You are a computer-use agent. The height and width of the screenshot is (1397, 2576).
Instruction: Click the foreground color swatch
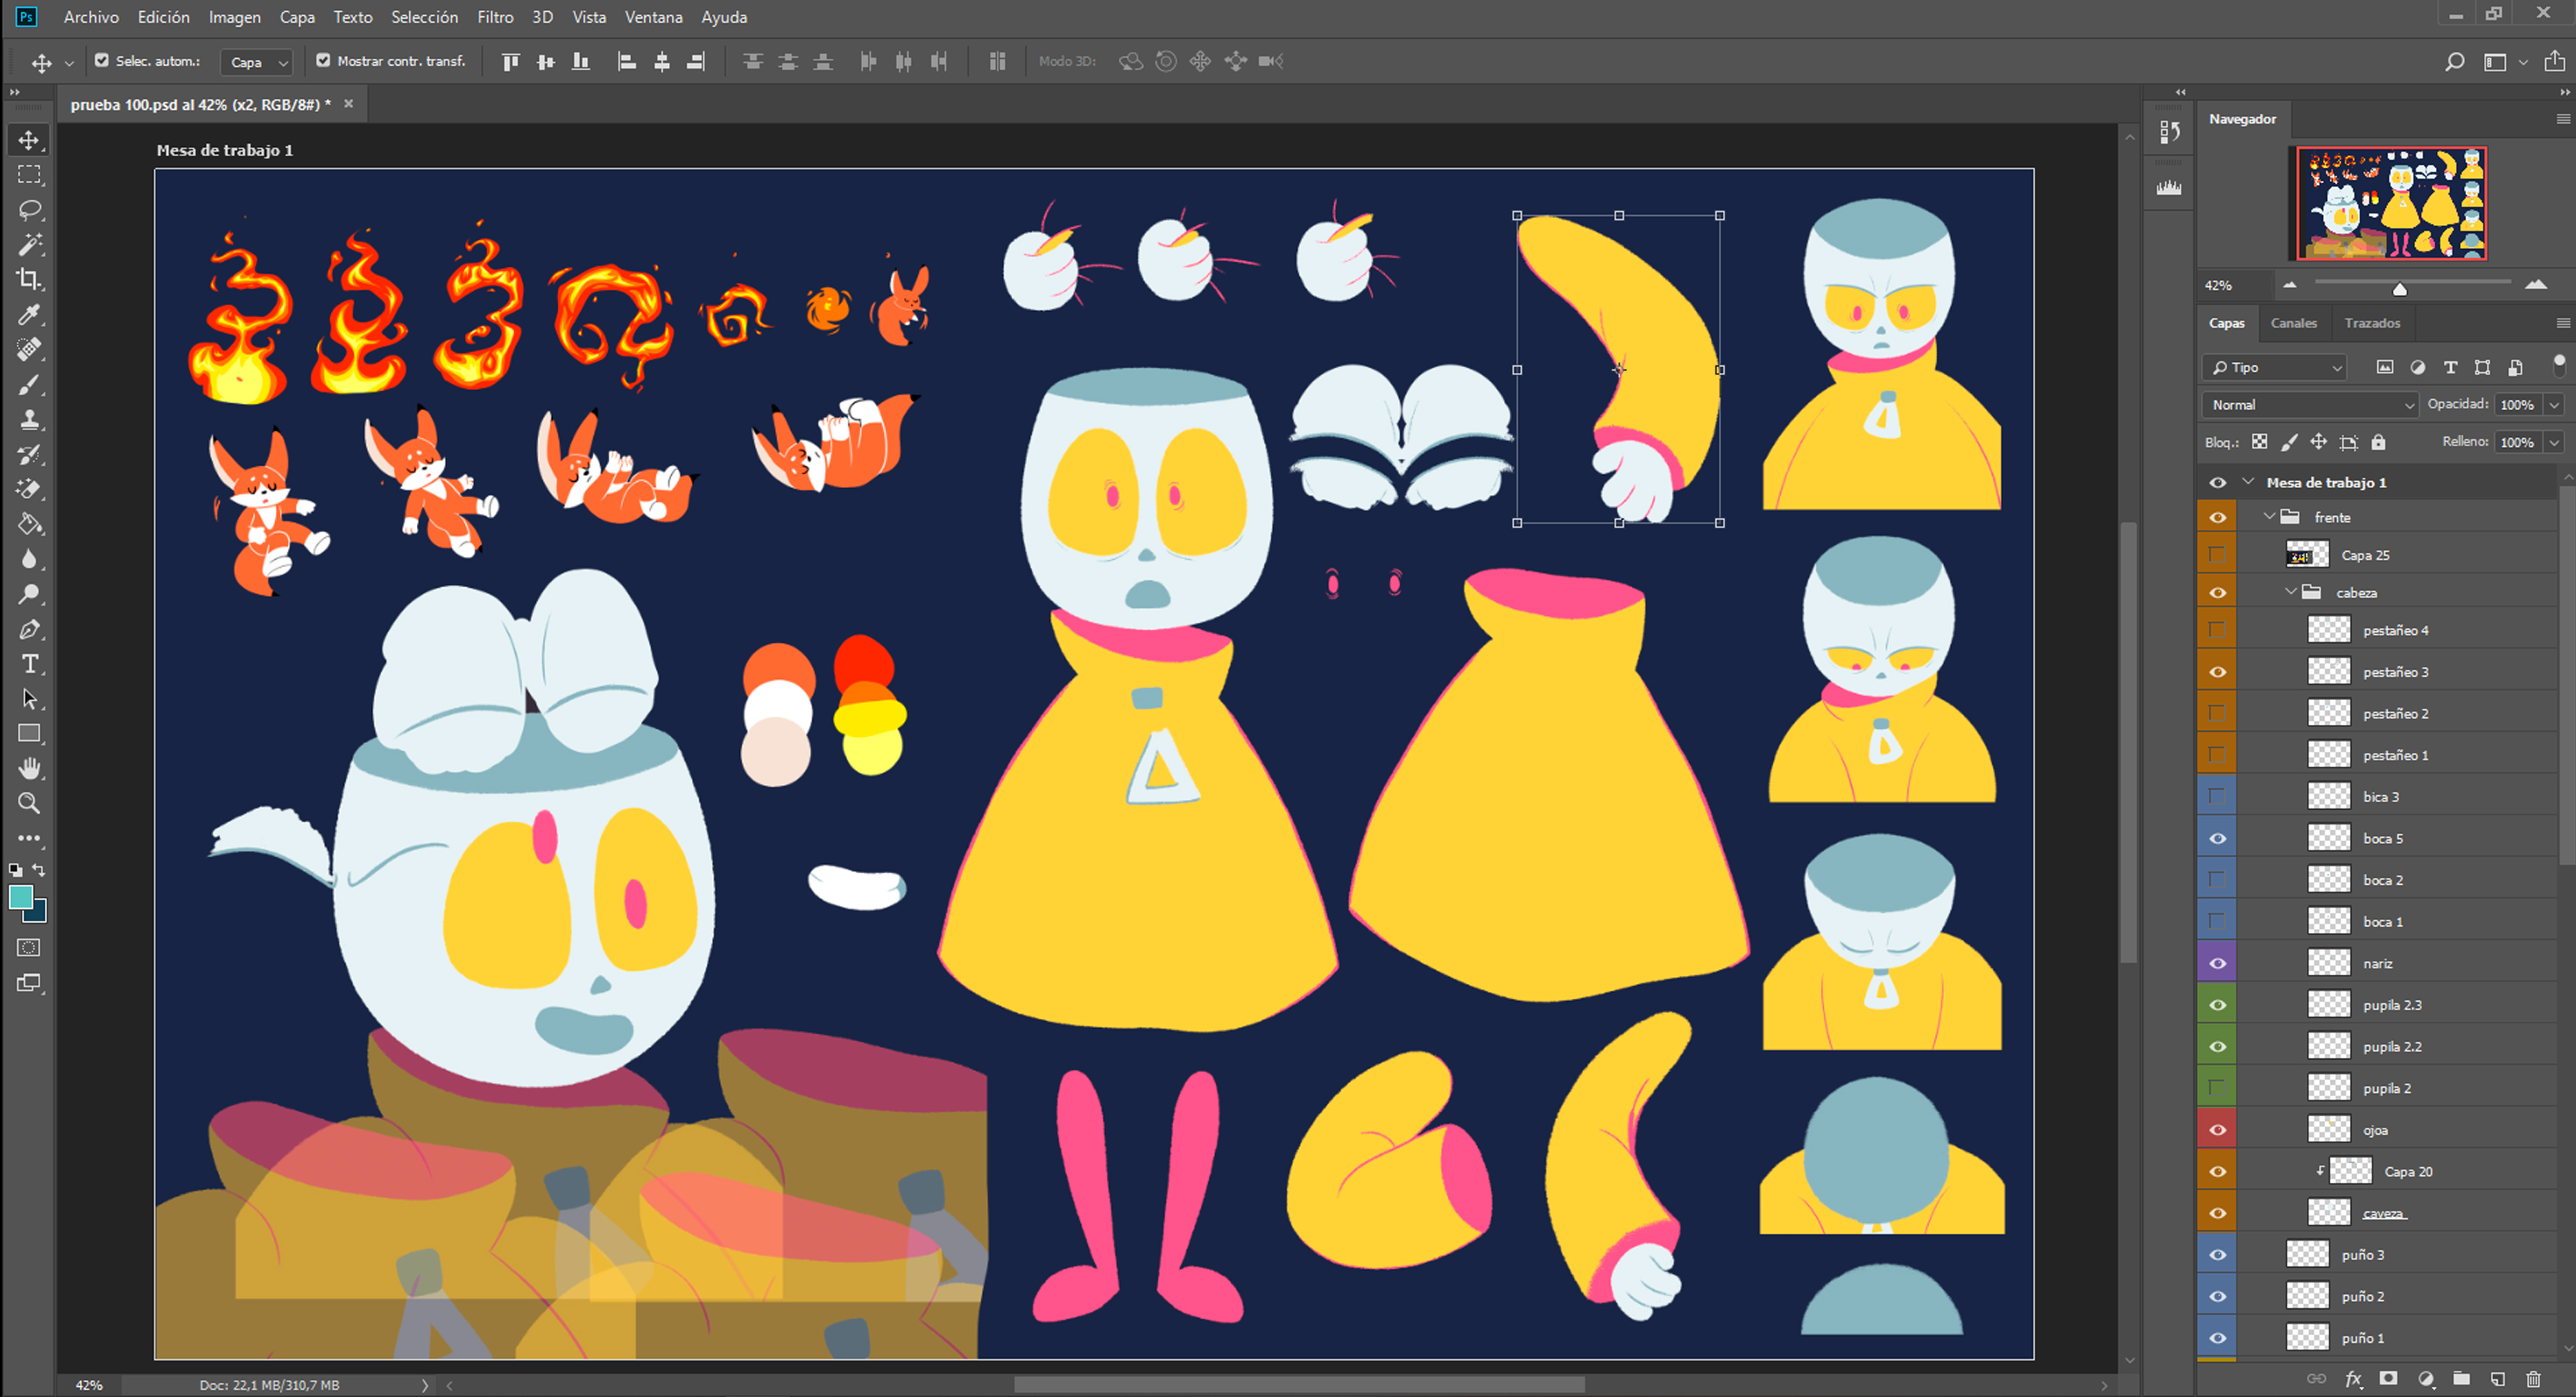point(20,897)
